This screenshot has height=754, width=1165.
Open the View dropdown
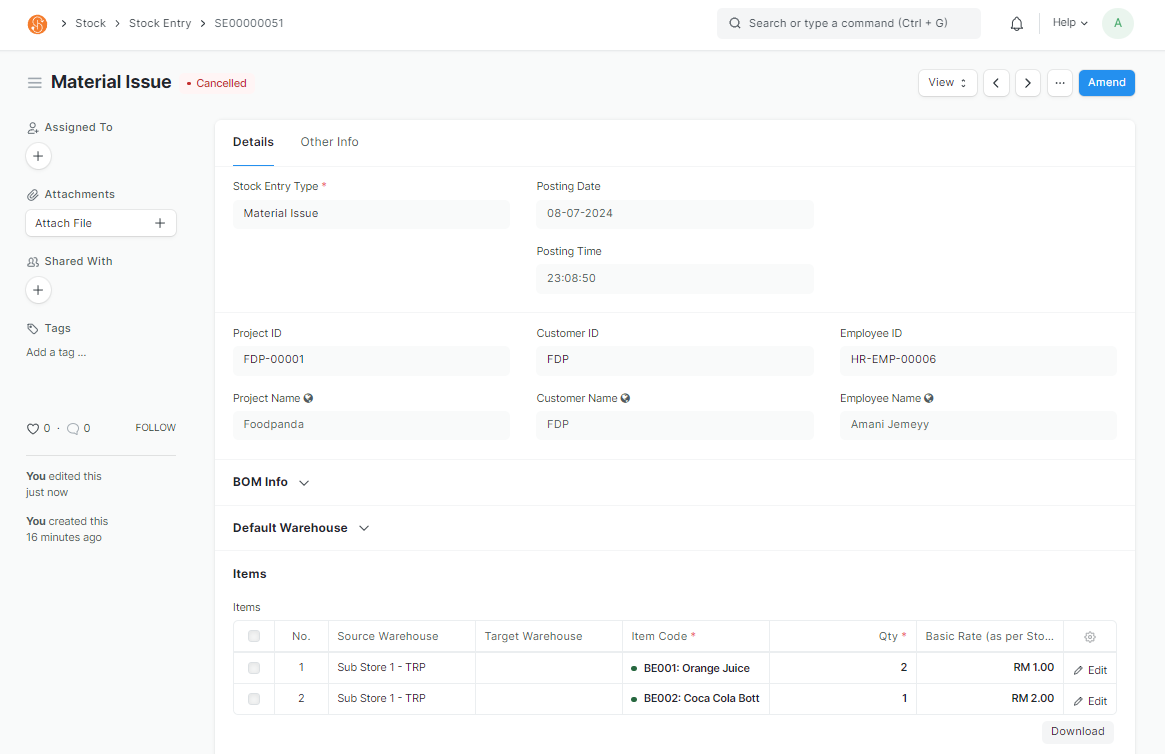click(947, 82)
